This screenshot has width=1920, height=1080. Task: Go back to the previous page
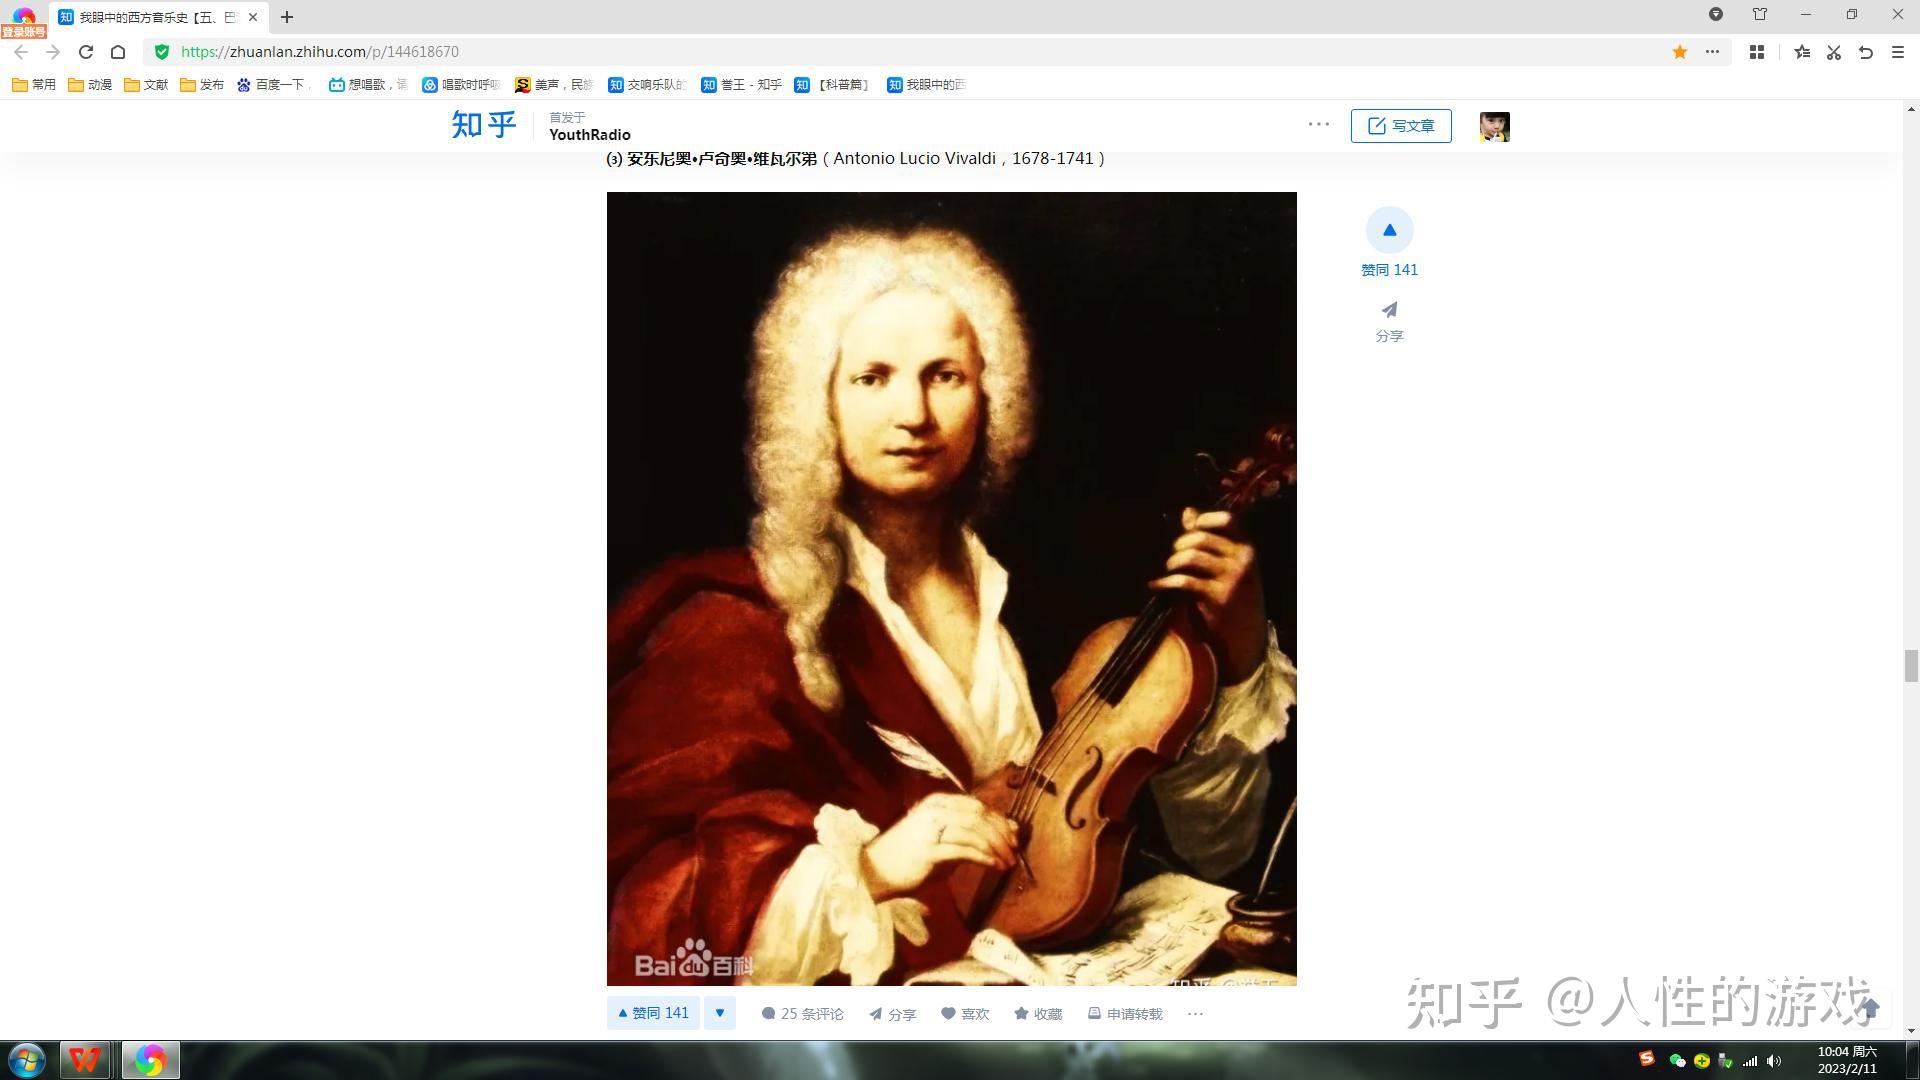coord(21,52)
